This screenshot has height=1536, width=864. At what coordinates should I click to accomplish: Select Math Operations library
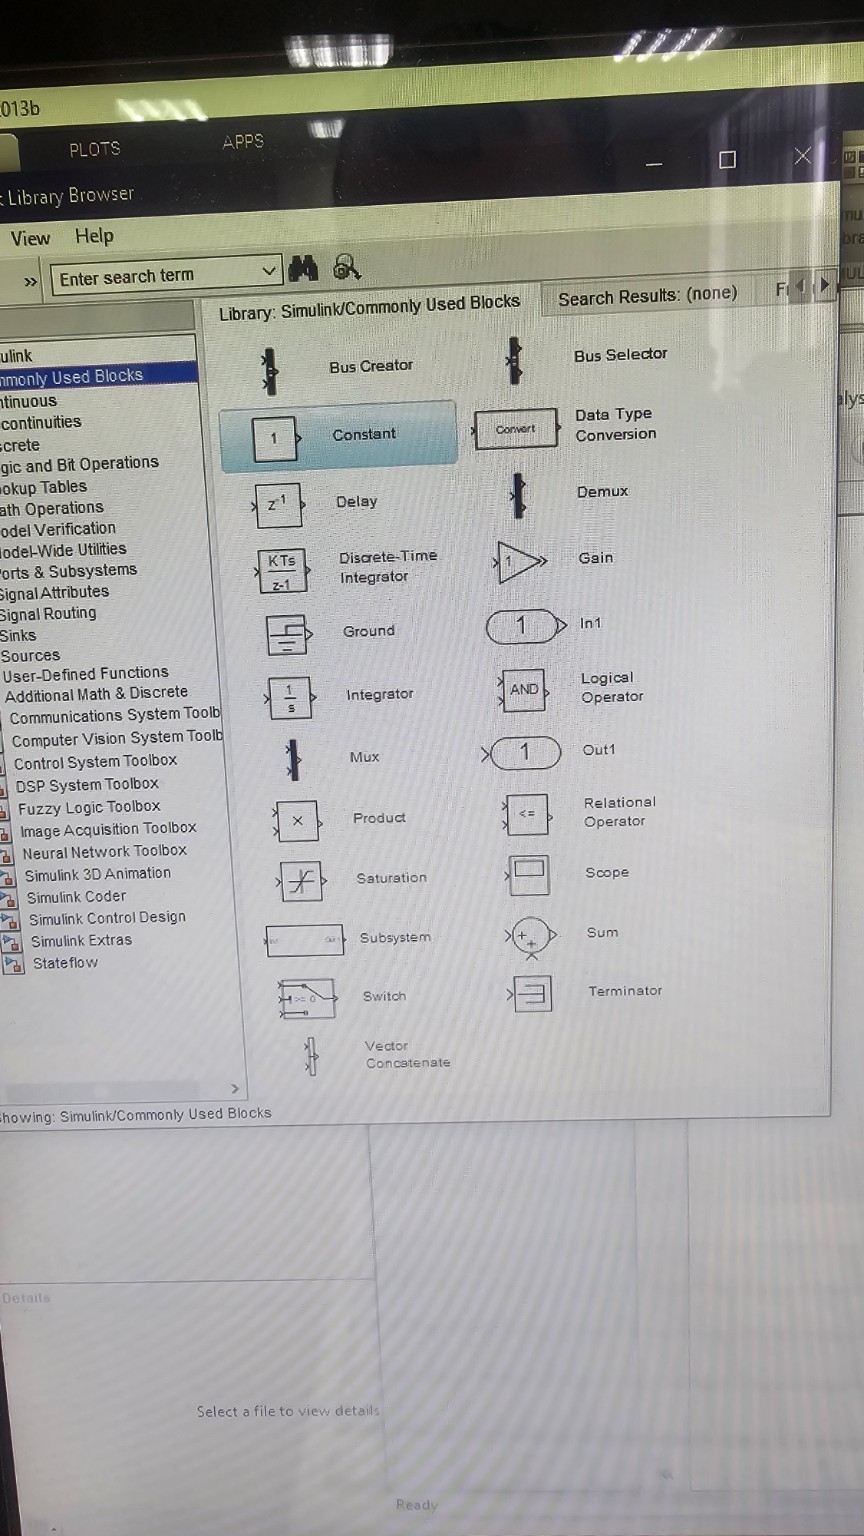click(x=52, y=508)
